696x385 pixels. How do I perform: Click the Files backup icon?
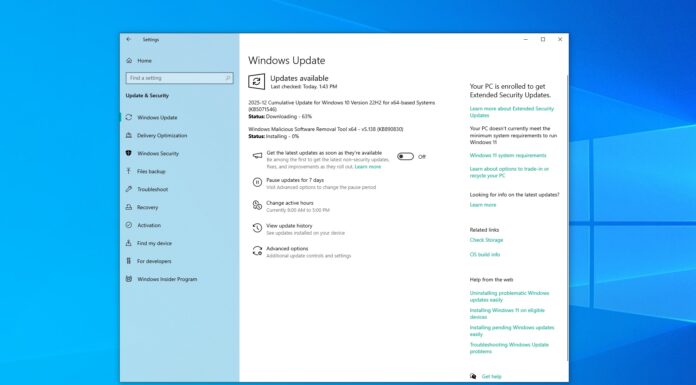[x=129, y=171]
